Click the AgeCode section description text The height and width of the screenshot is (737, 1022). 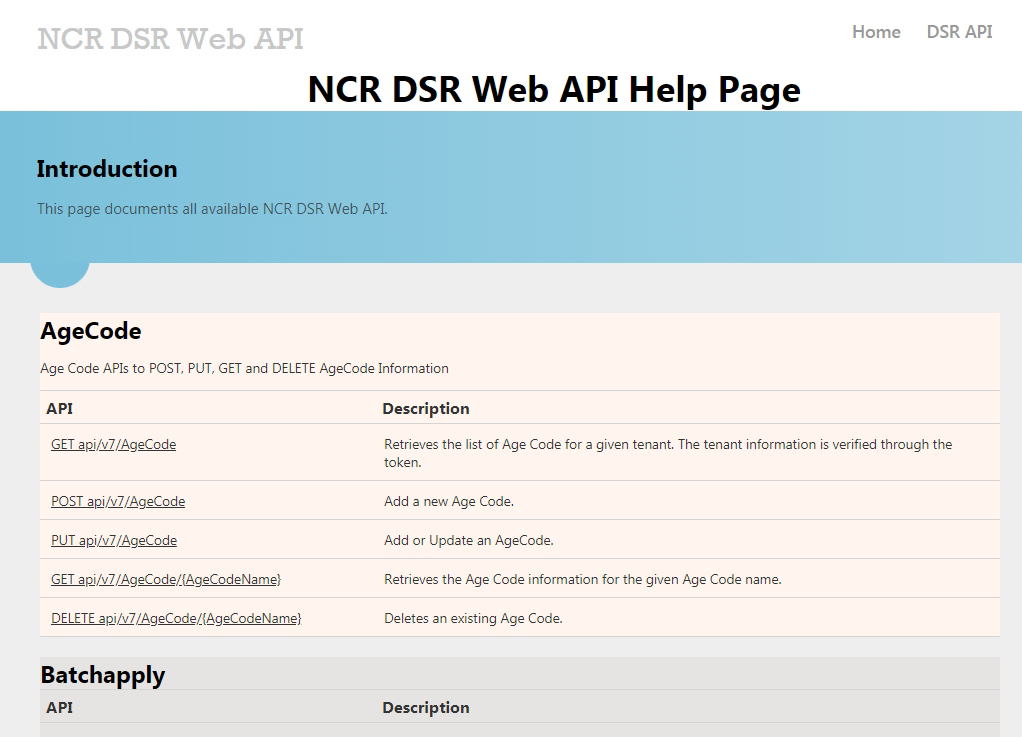244,368
